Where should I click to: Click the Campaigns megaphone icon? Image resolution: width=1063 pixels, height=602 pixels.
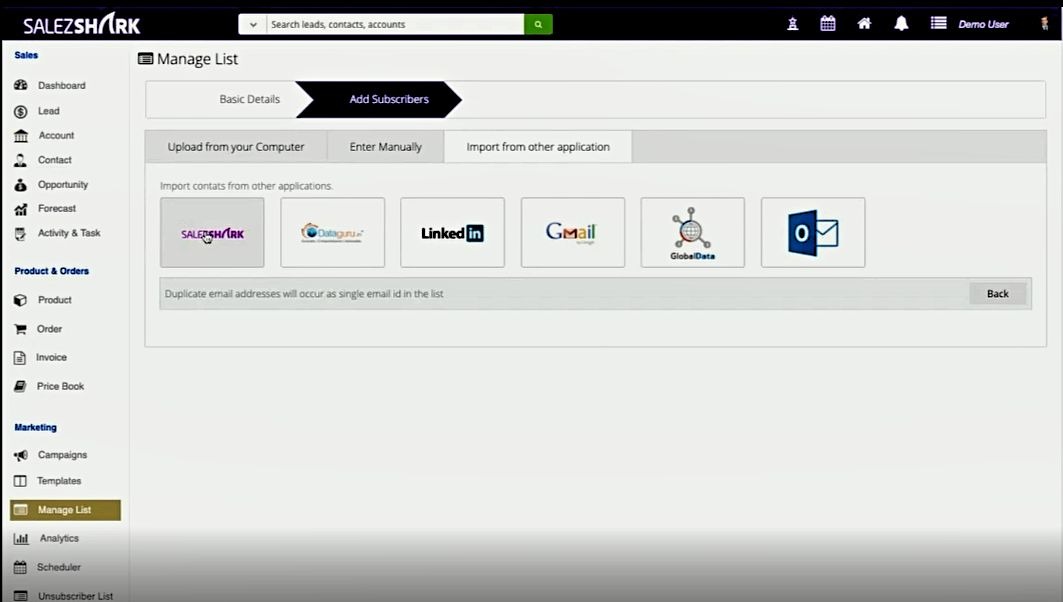[20, 455]
